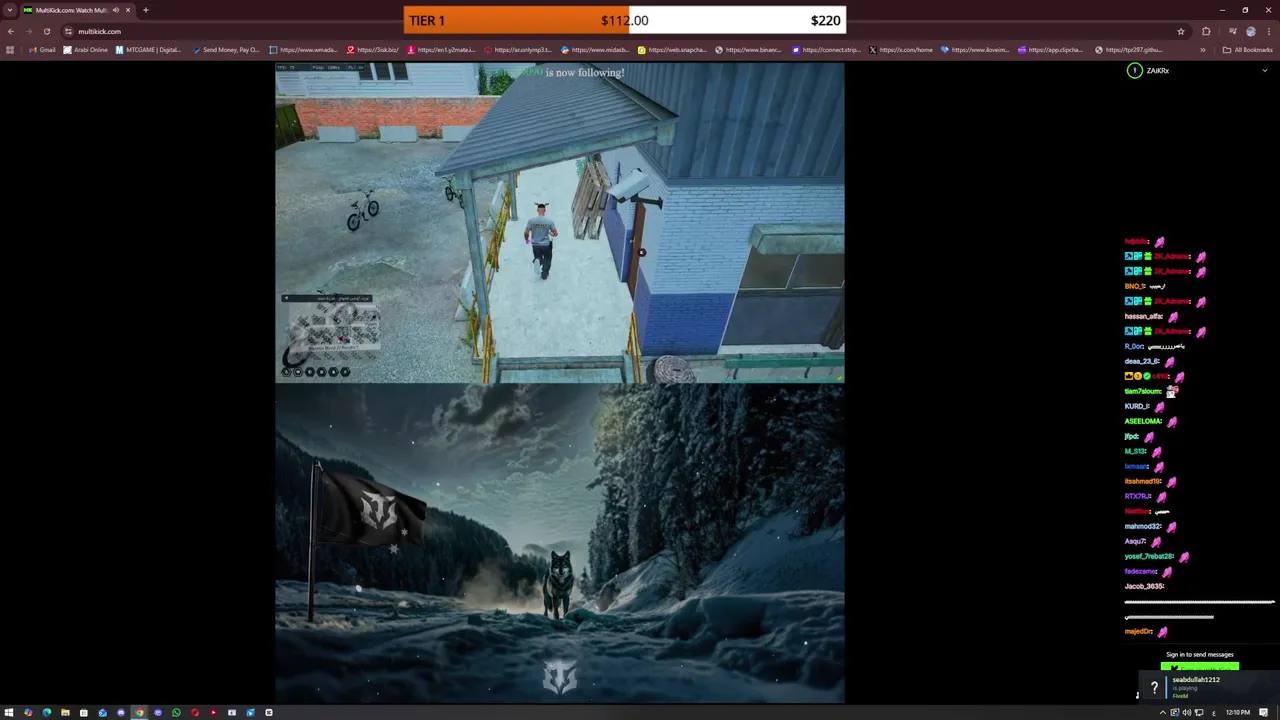Screen dimensions: 1280x720
Task: Open the ar.onlymp3 bookmark
Action: click(518, 49)
